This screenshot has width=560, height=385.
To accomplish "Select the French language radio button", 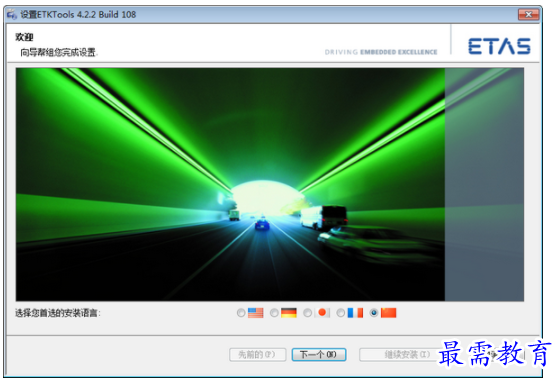I will pos(340,313).
